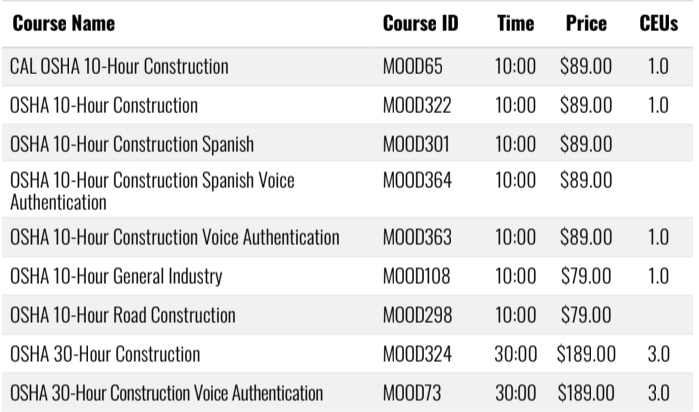Image resolution: width=699 pixels, height=412 pixels.
Task: Click the Course ID column header
Action: pyautogui.click(x=420, y=23)
